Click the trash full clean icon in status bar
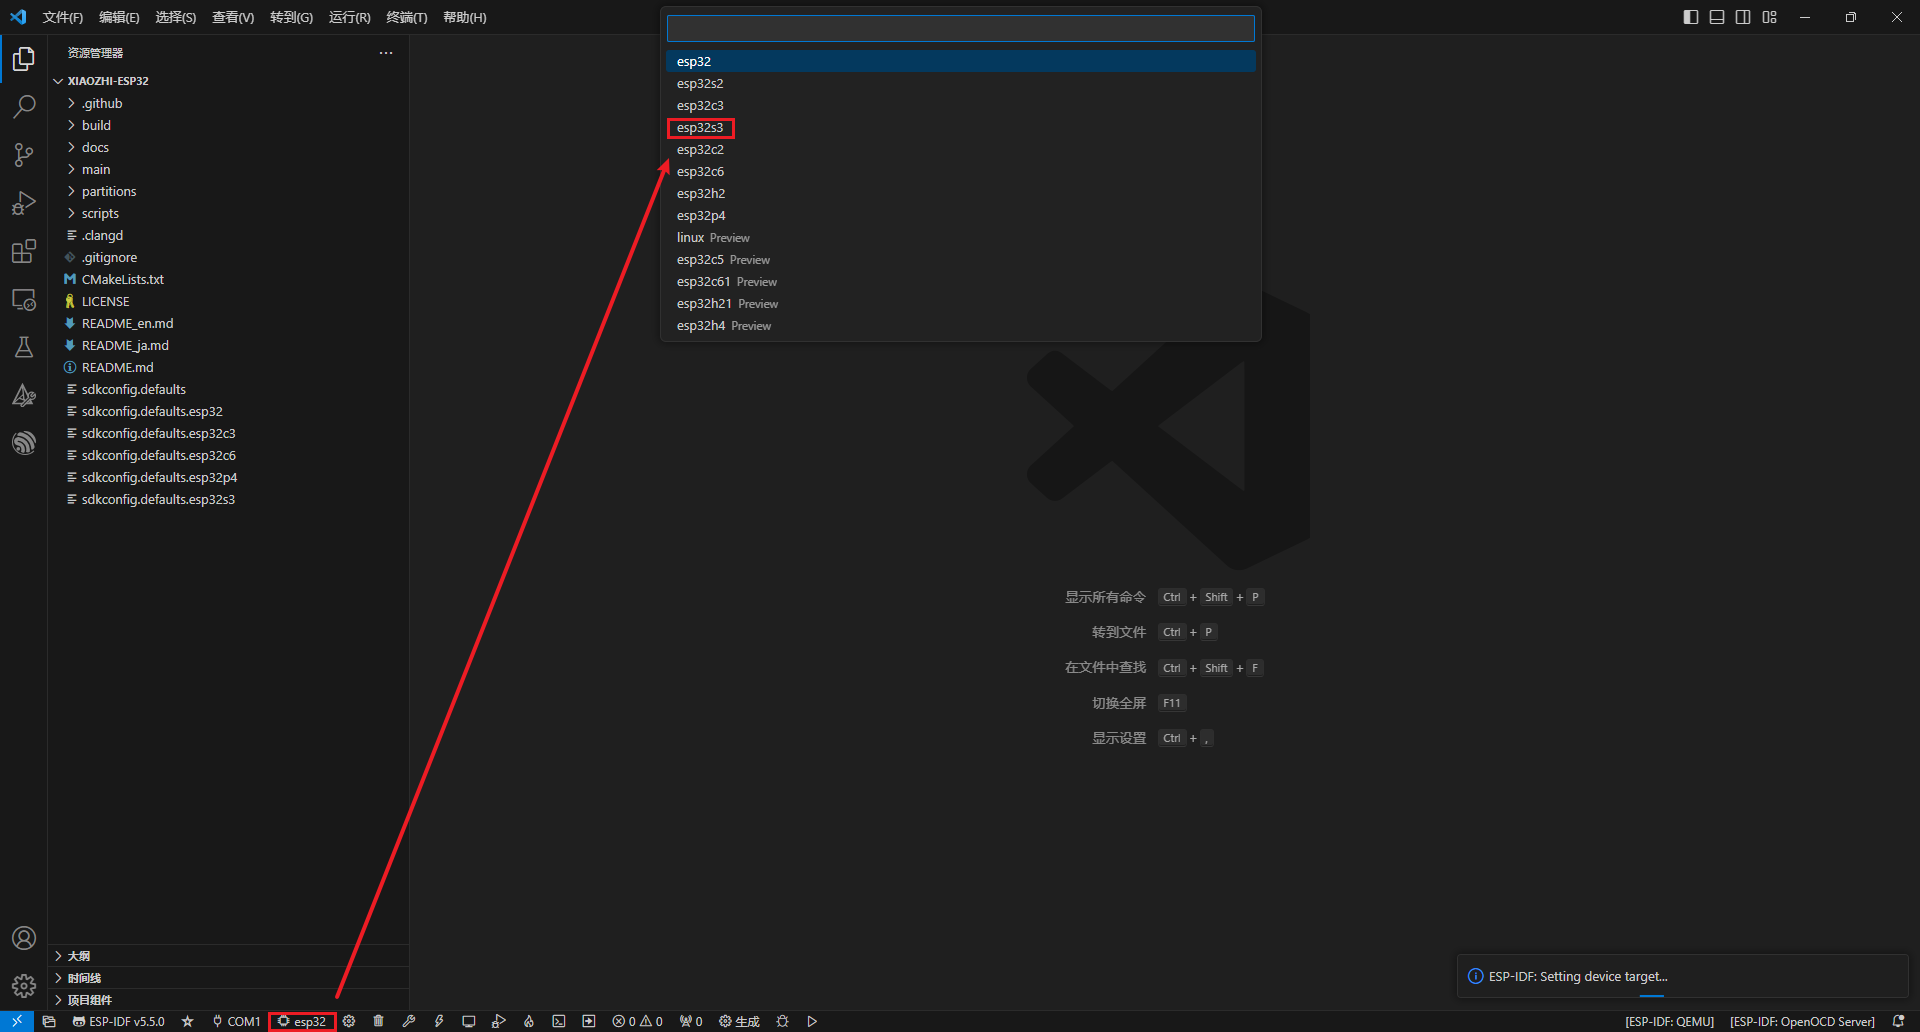 [x=378, y=1021]
